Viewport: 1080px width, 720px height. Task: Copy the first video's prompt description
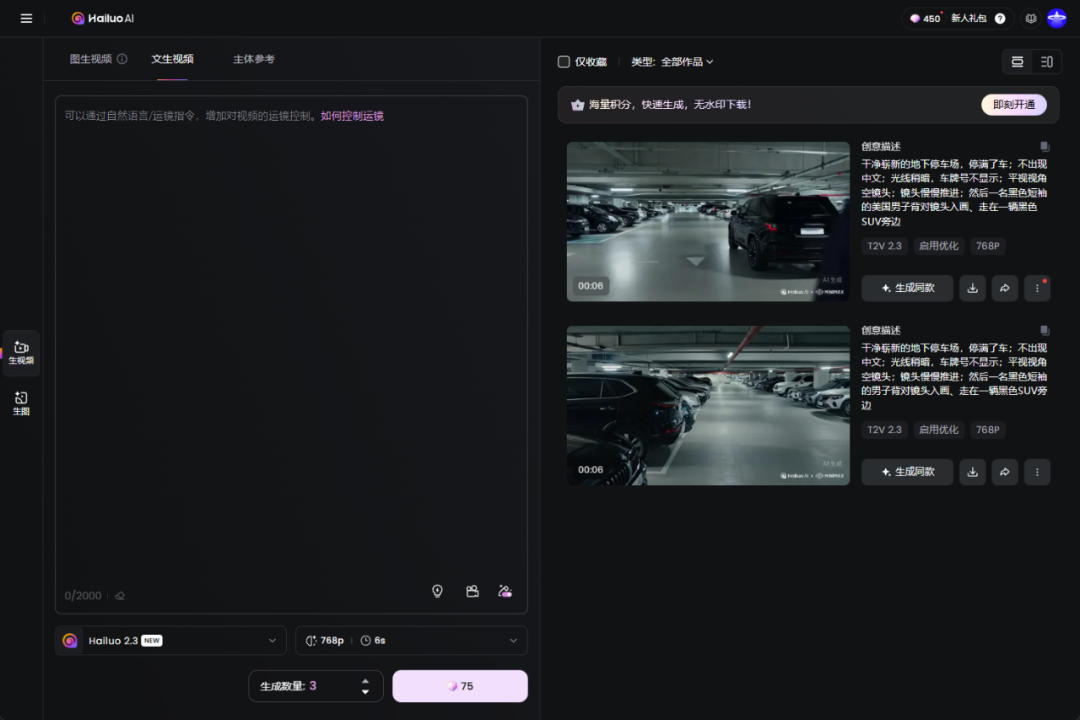click(1044, 146)
